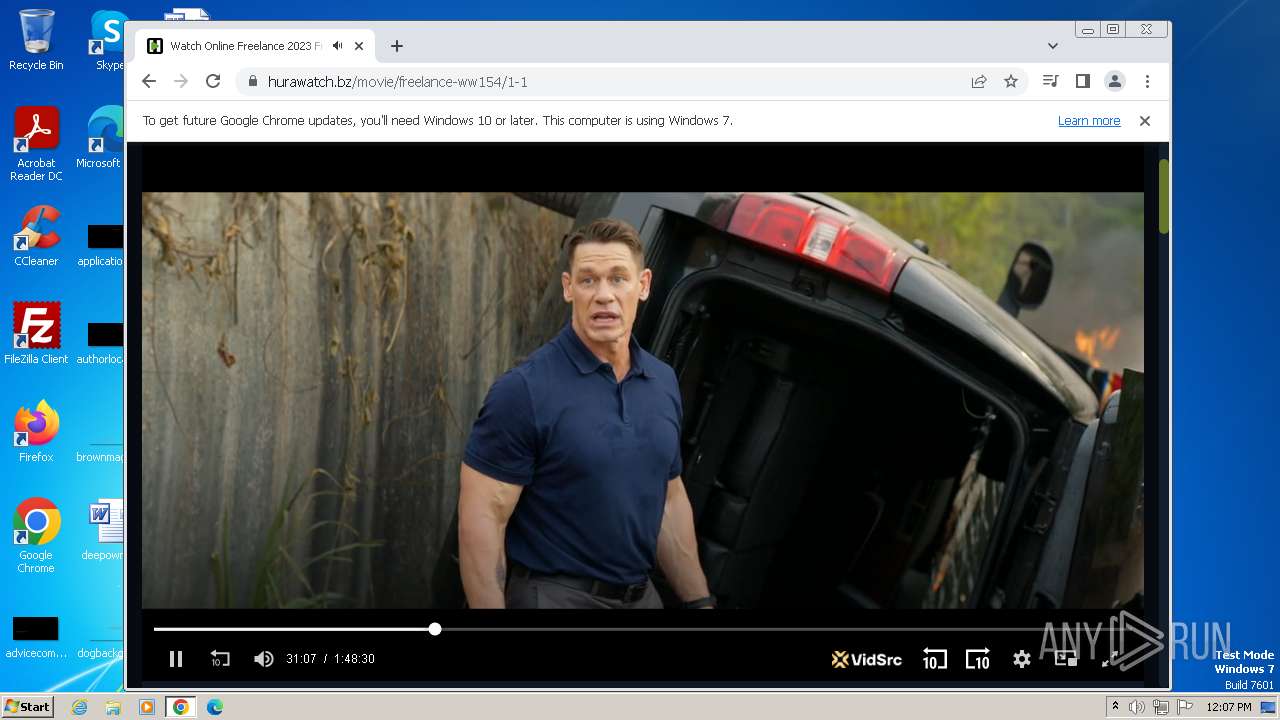This screenshot has width=1280, height=720.
Task: Bookmark this tab with star icon
Action: [x=1011, y=82]
